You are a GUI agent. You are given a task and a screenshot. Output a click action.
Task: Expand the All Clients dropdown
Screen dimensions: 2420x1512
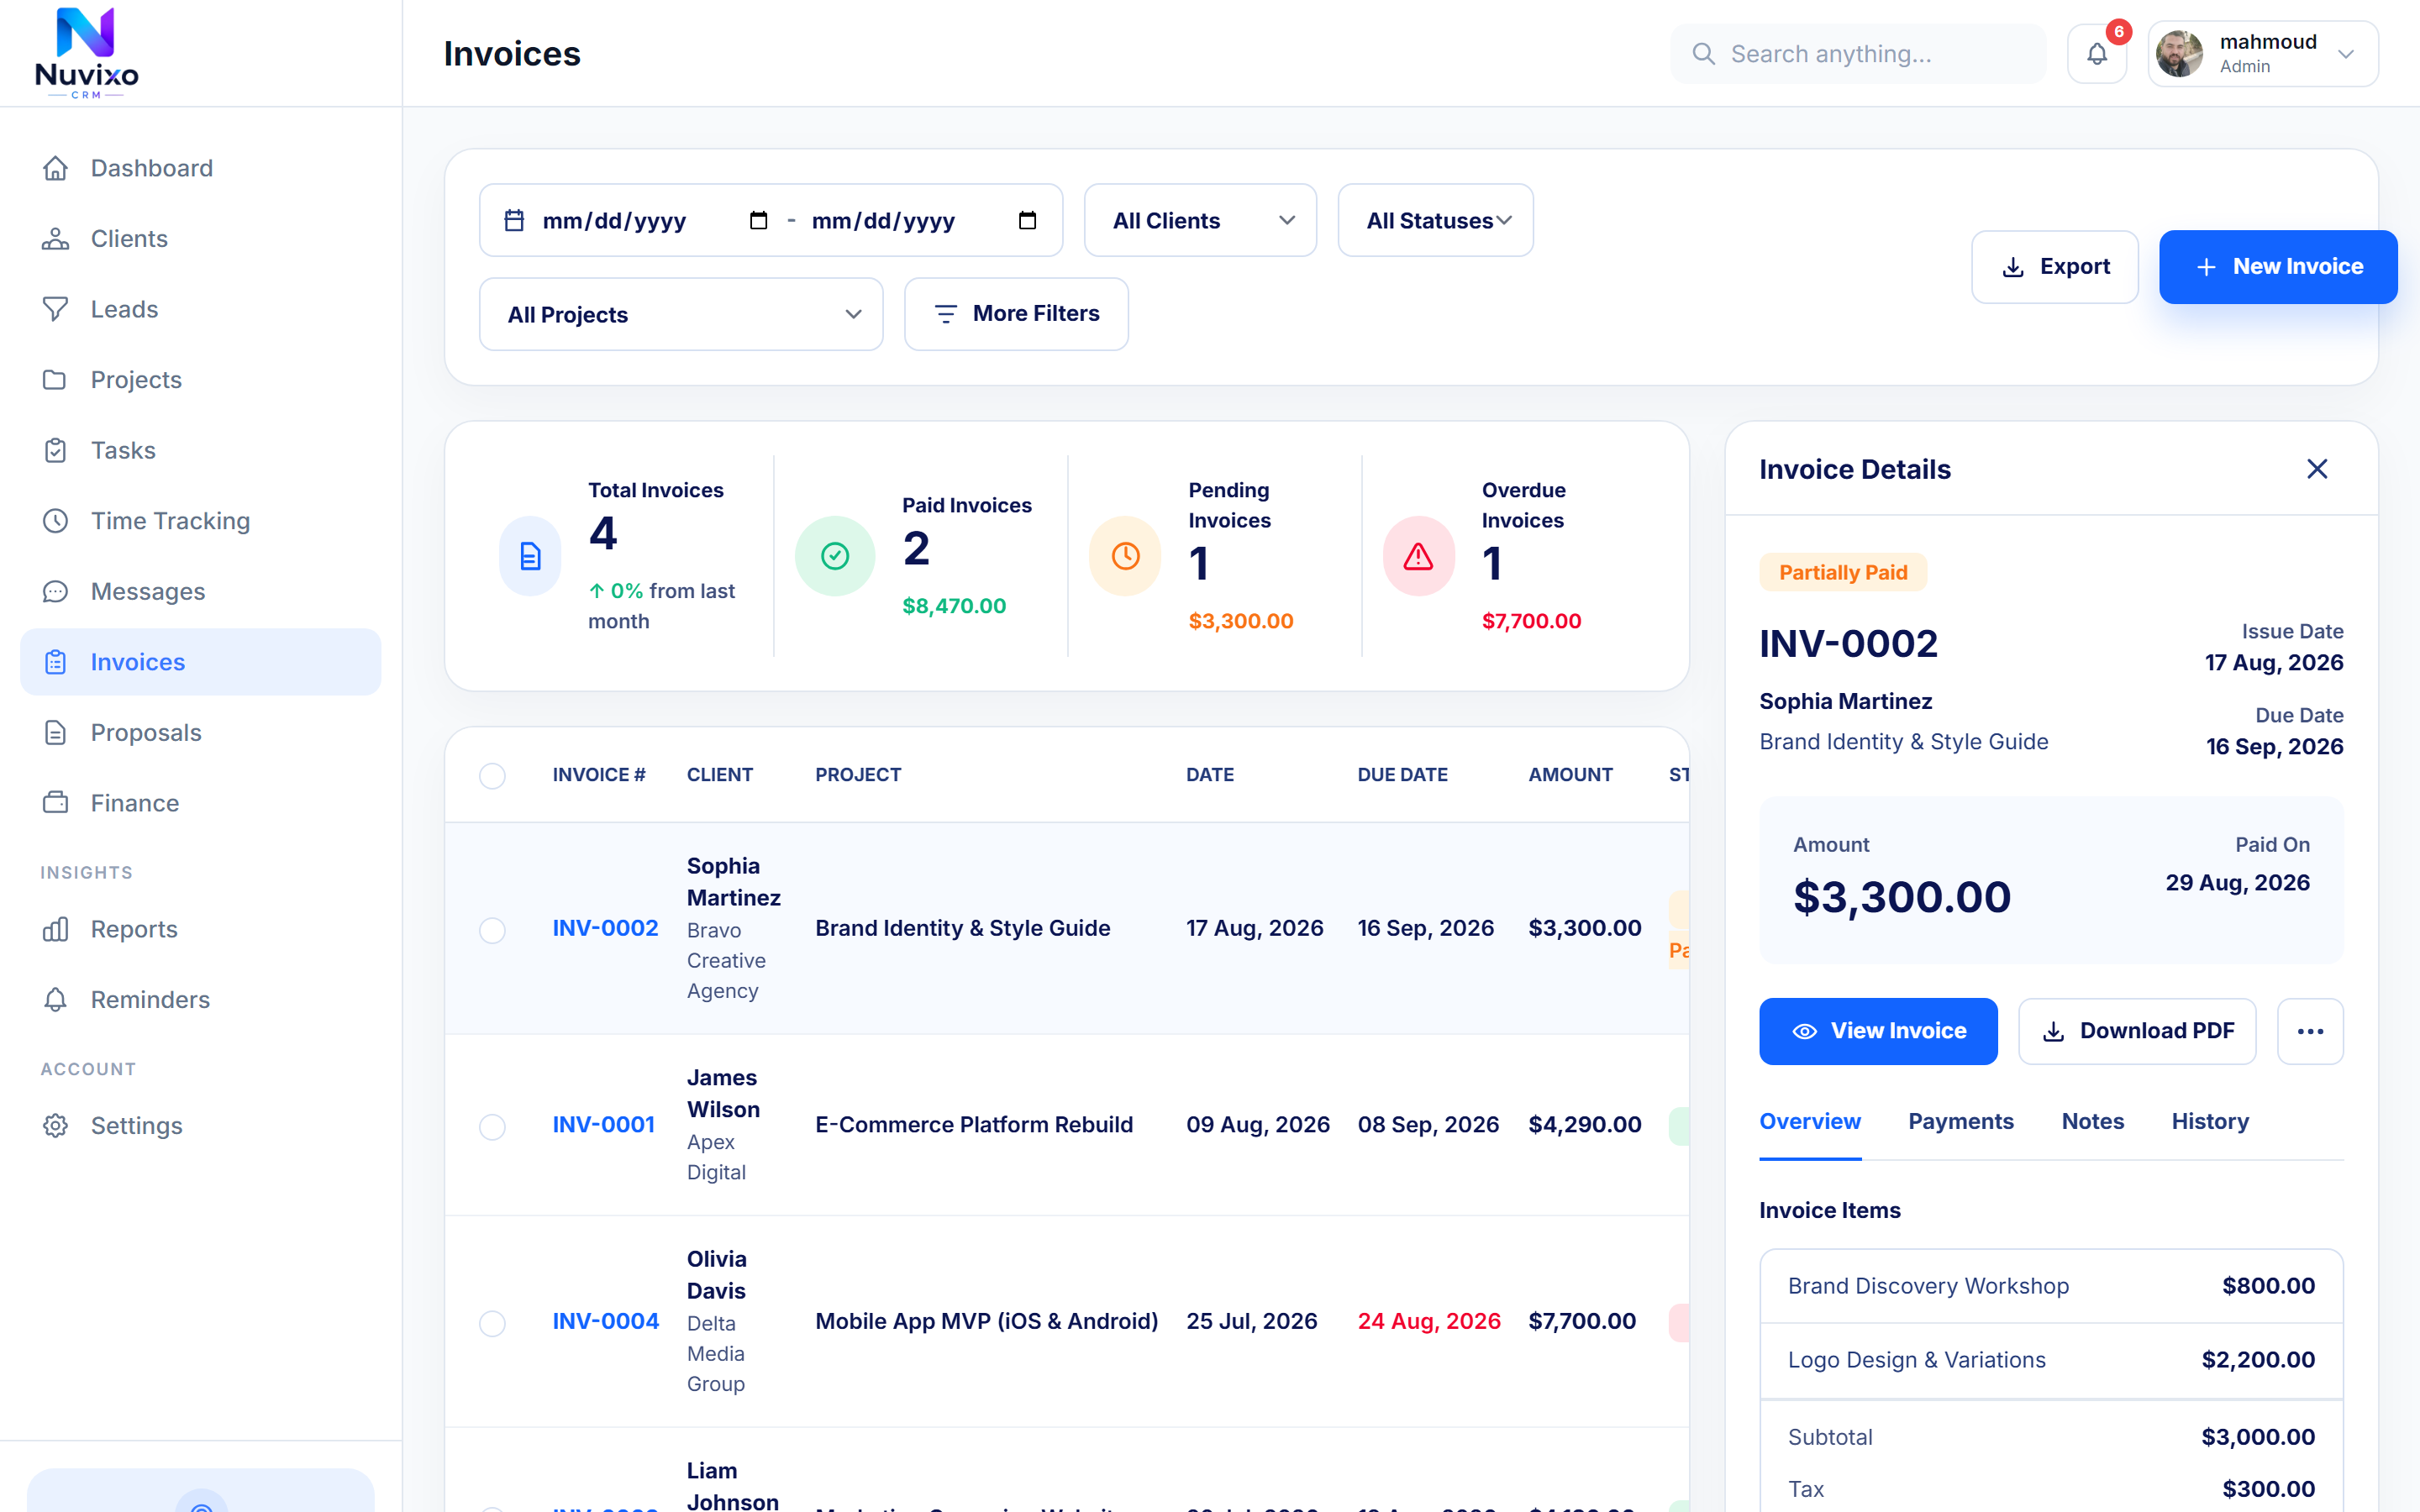pos(1200,220)
